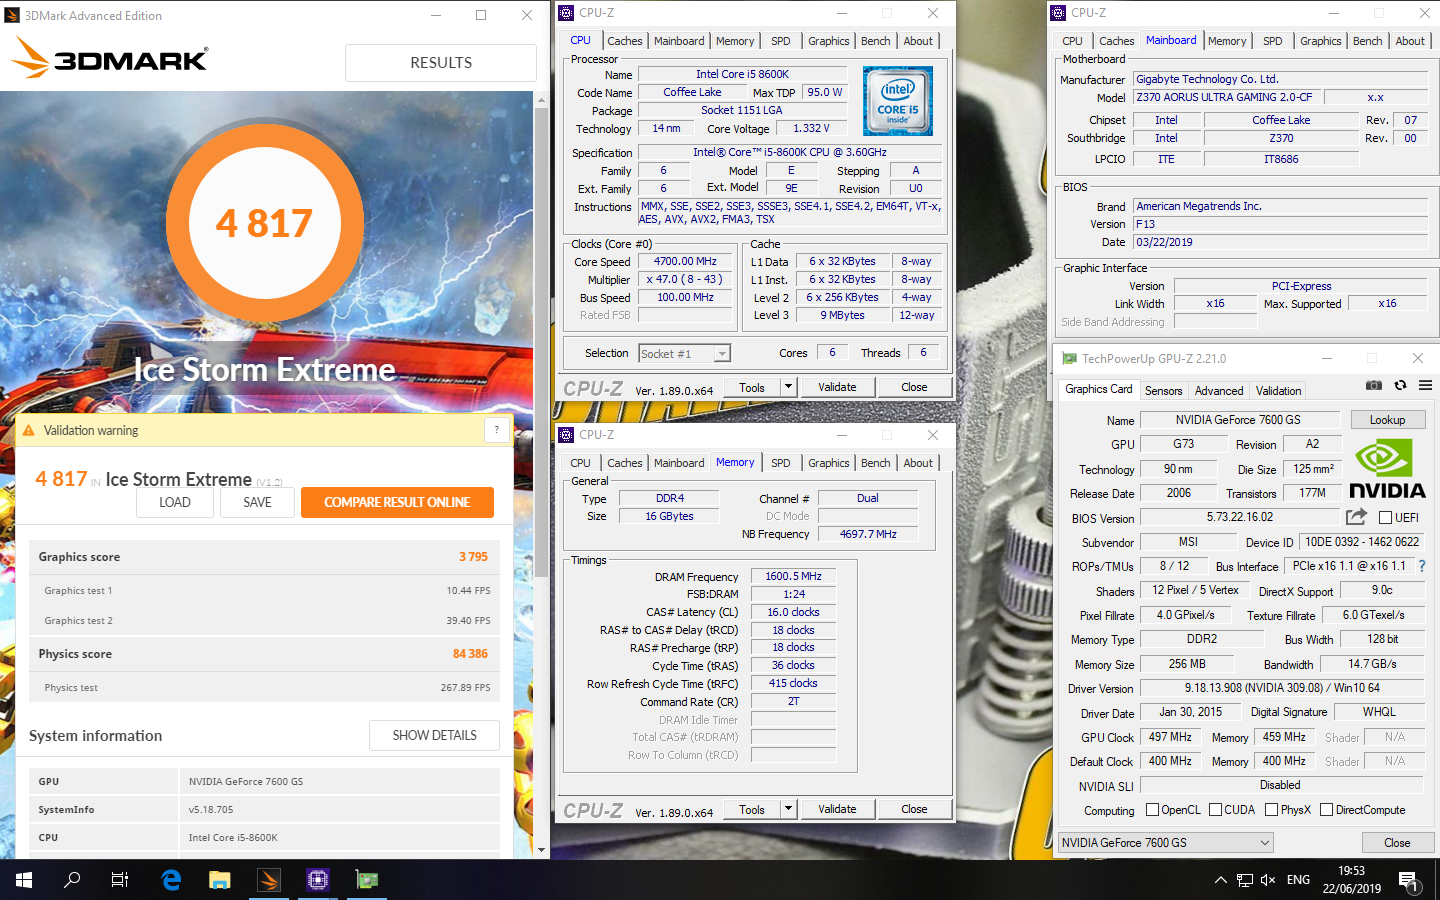Screen dimensions: 1440x900
Task: Open the Tools dropdown arrow in CPU-Z CPU window
Action: click(788, 387)
